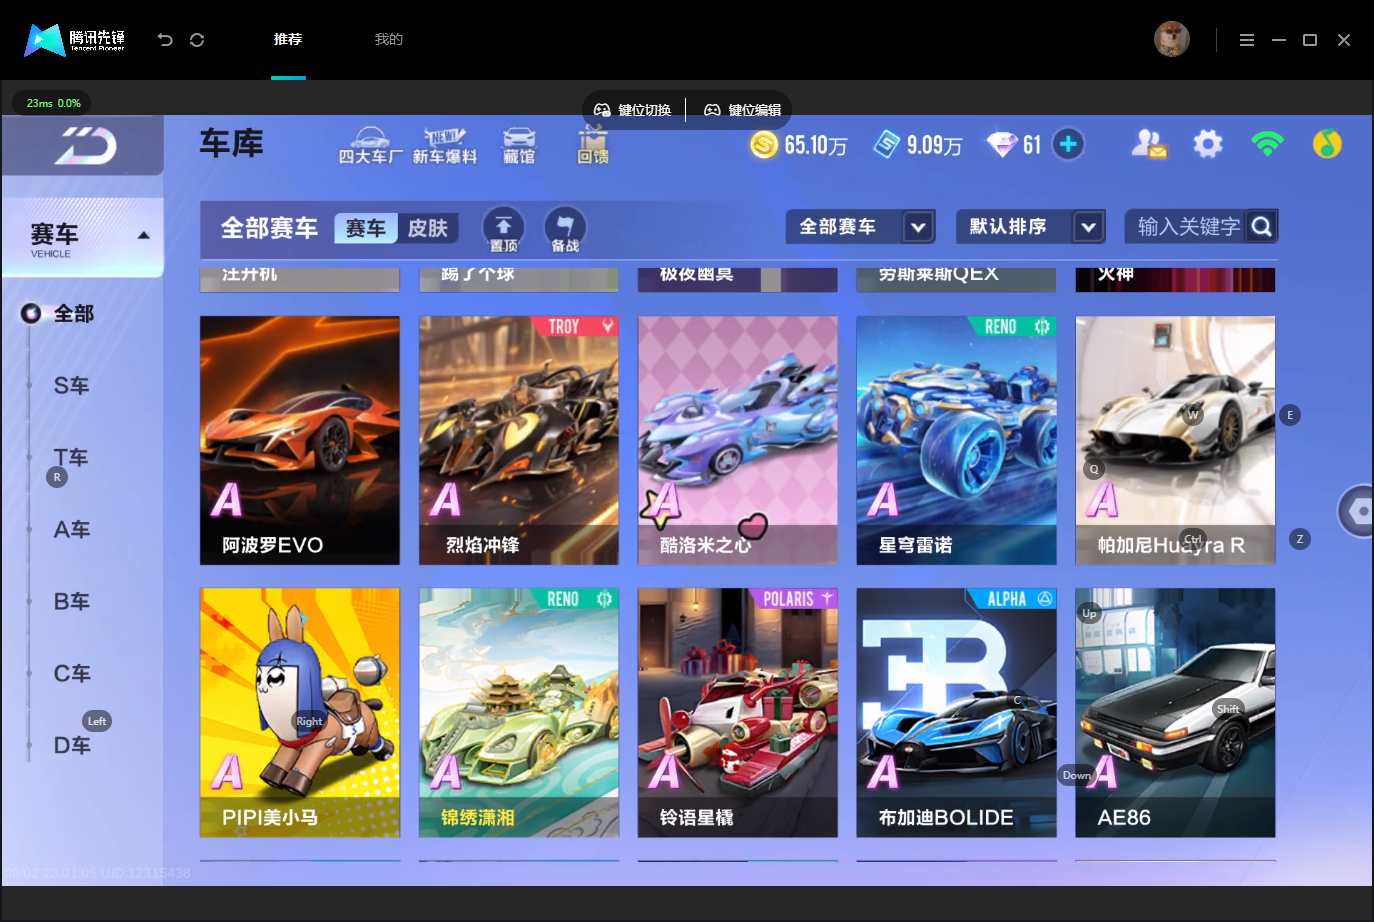
Task: Click the 置顶 pin-to-top button
Action: click(504, 229)
